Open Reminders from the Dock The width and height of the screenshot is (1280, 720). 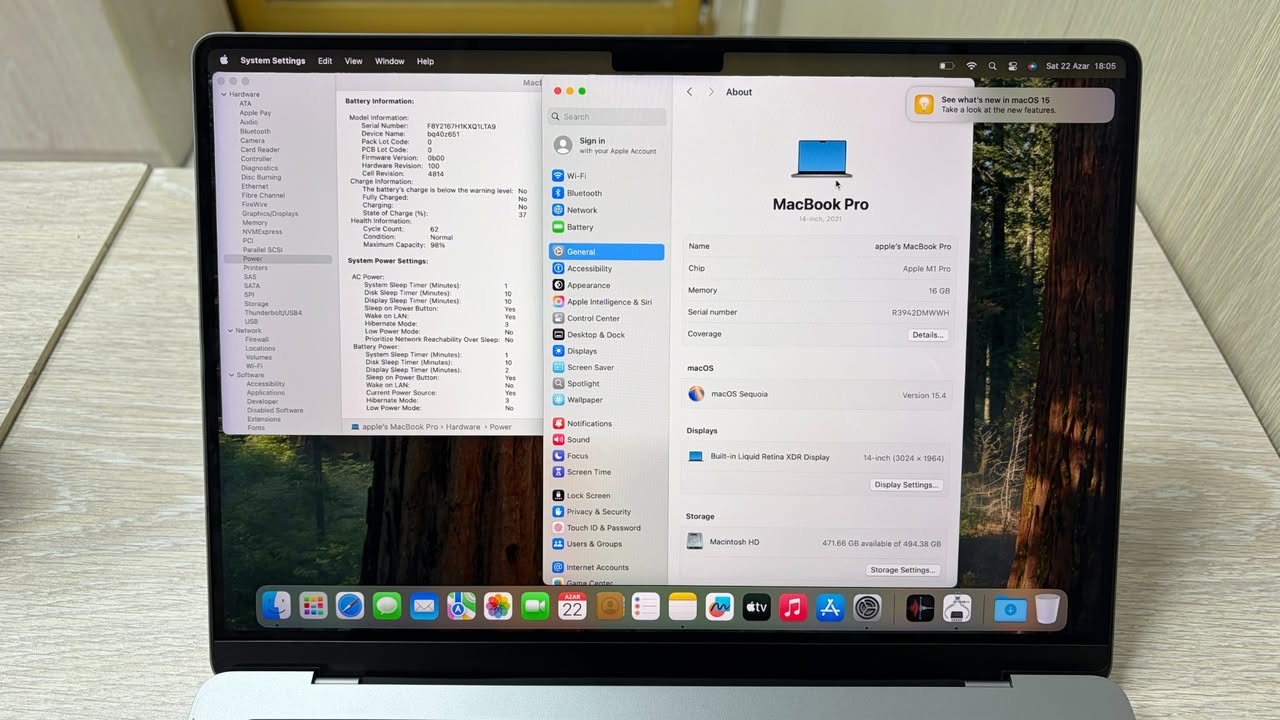pos(646,605)
